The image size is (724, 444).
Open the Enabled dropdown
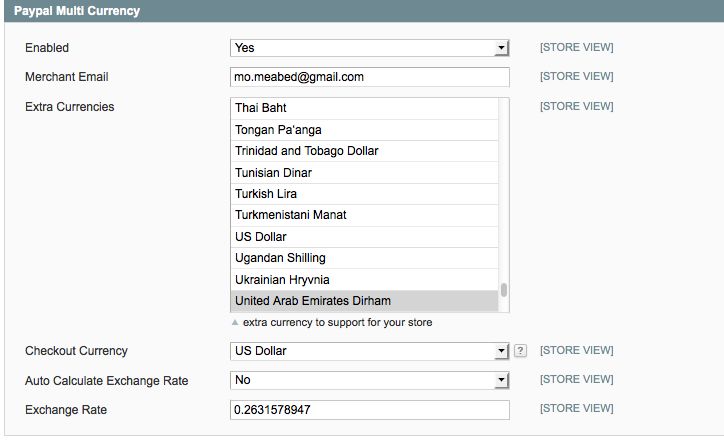click(x=369, y=48)
